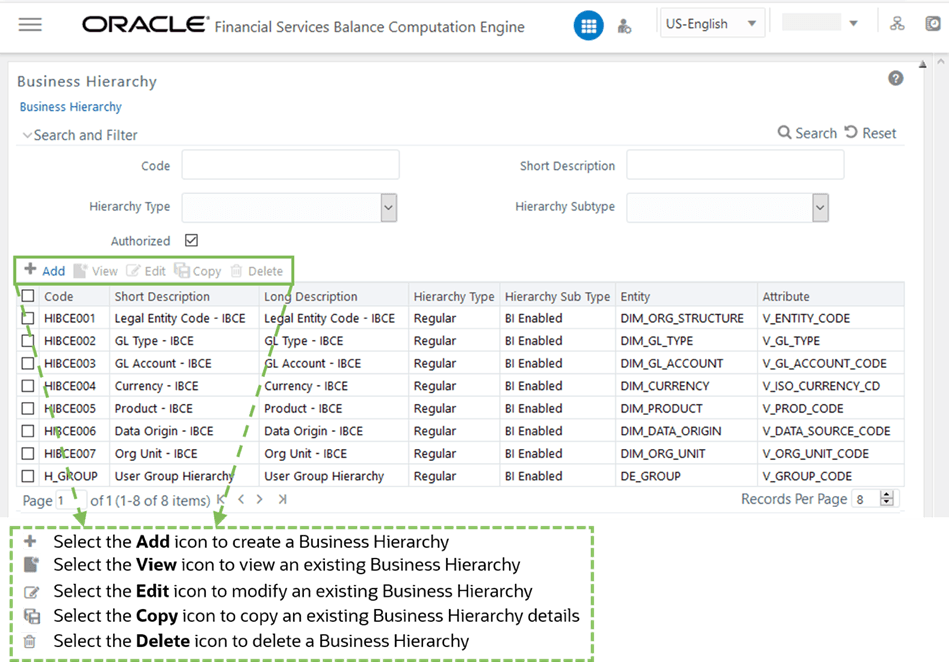Adjust the Records Per Page stepper
The image size is (949, 662).
(887, 499)
